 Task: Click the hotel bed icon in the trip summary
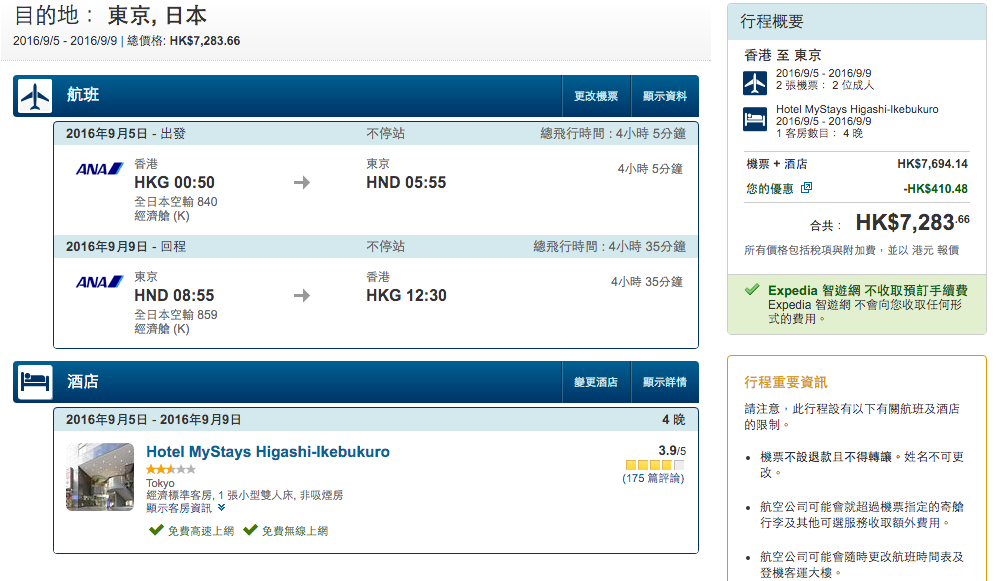point(755,119)
